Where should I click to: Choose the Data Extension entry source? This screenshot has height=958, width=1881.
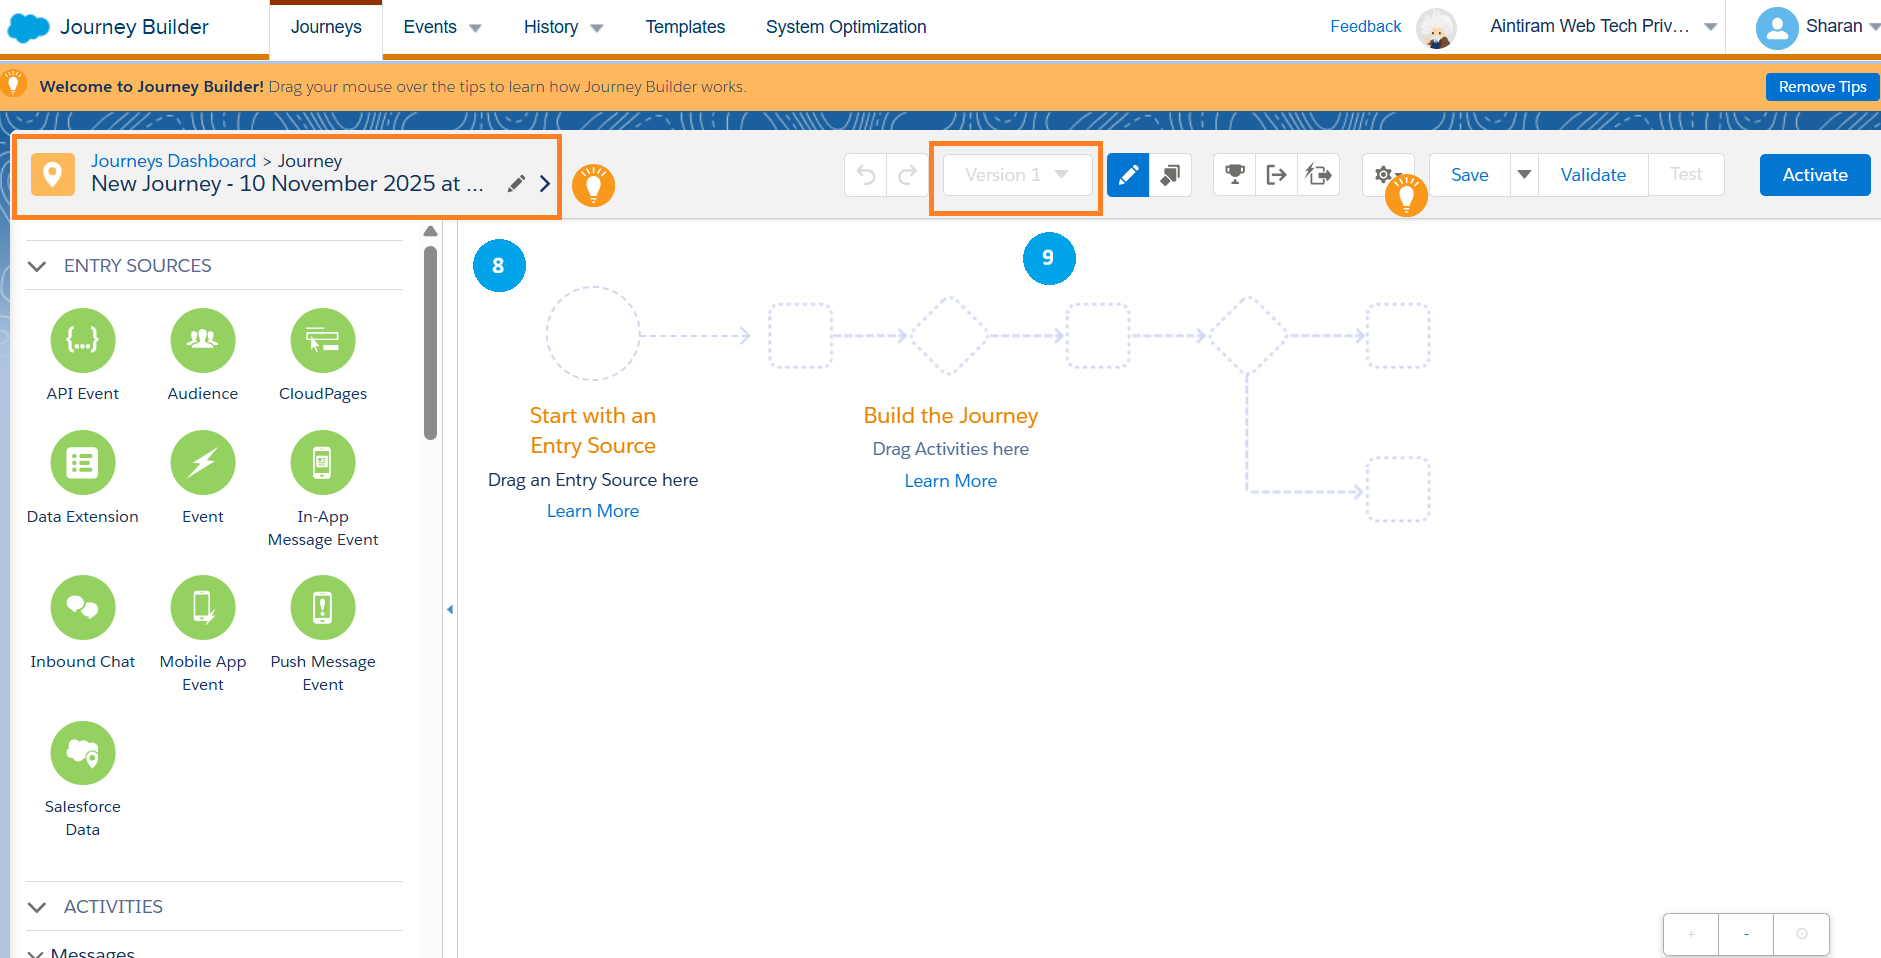coord(83,463)
